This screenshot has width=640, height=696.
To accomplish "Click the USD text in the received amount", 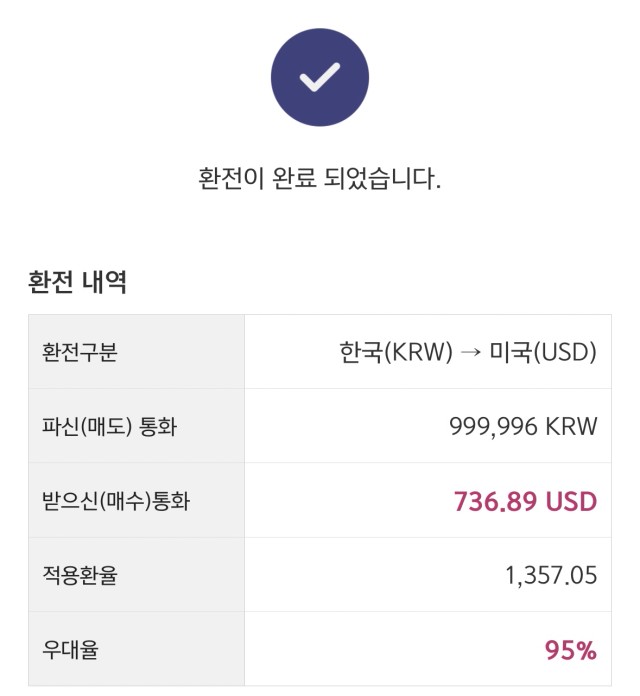I will pos(571,501).
